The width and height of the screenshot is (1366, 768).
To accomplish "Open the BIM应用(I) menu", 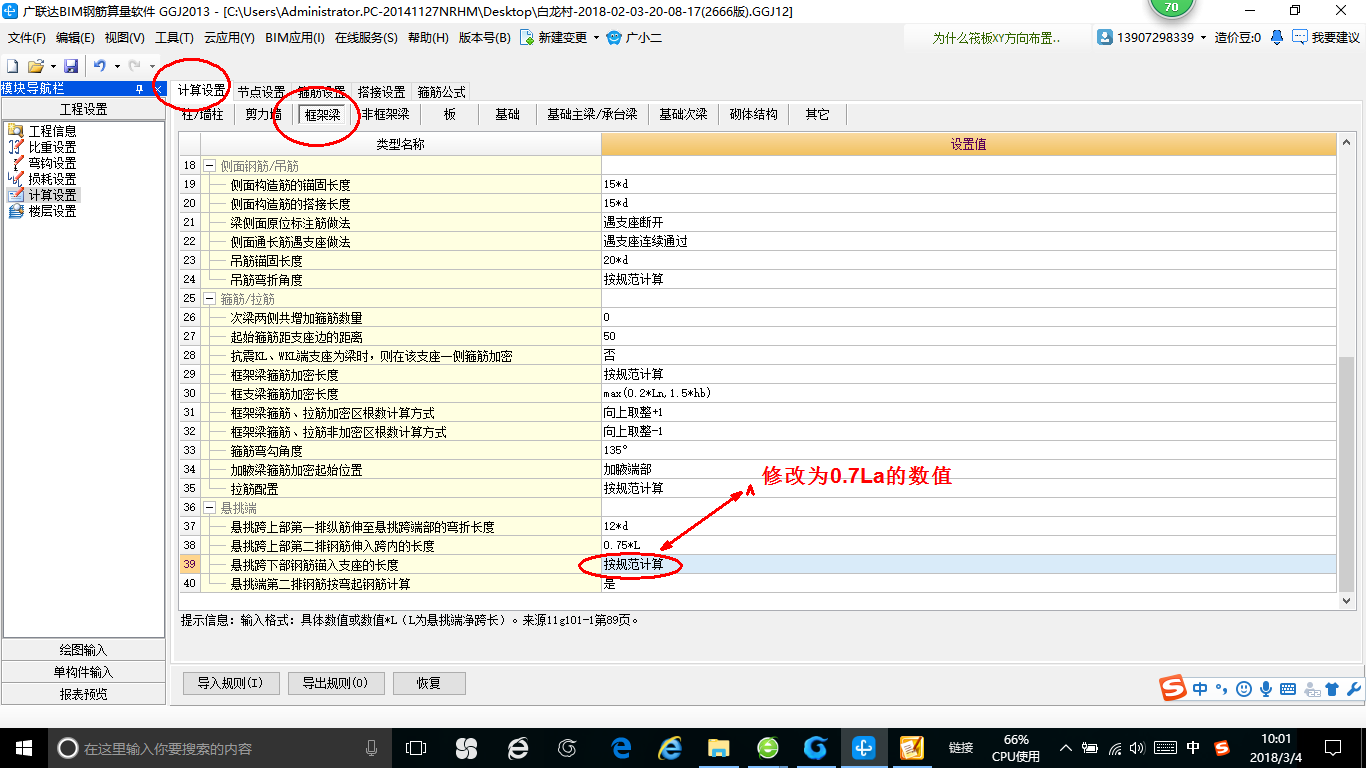I will (x=295, y=38).
